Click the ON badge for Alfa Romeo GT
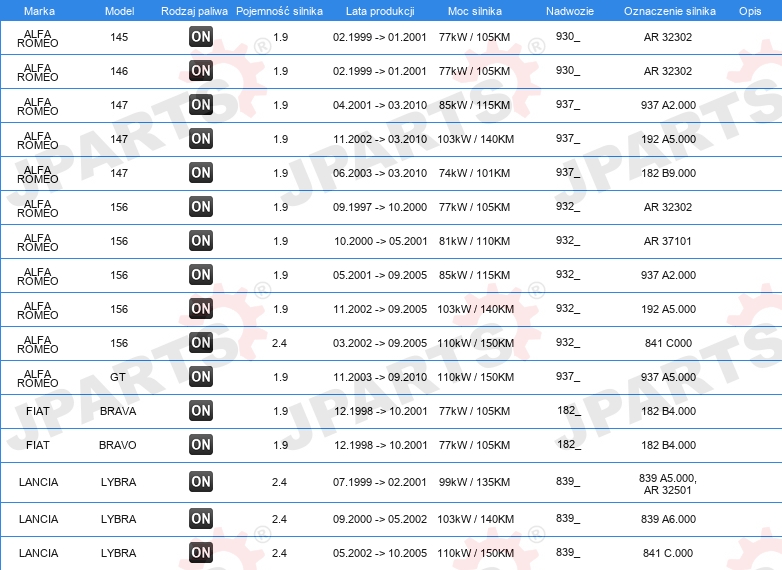 pyautogui.click(x=201, y=377)
